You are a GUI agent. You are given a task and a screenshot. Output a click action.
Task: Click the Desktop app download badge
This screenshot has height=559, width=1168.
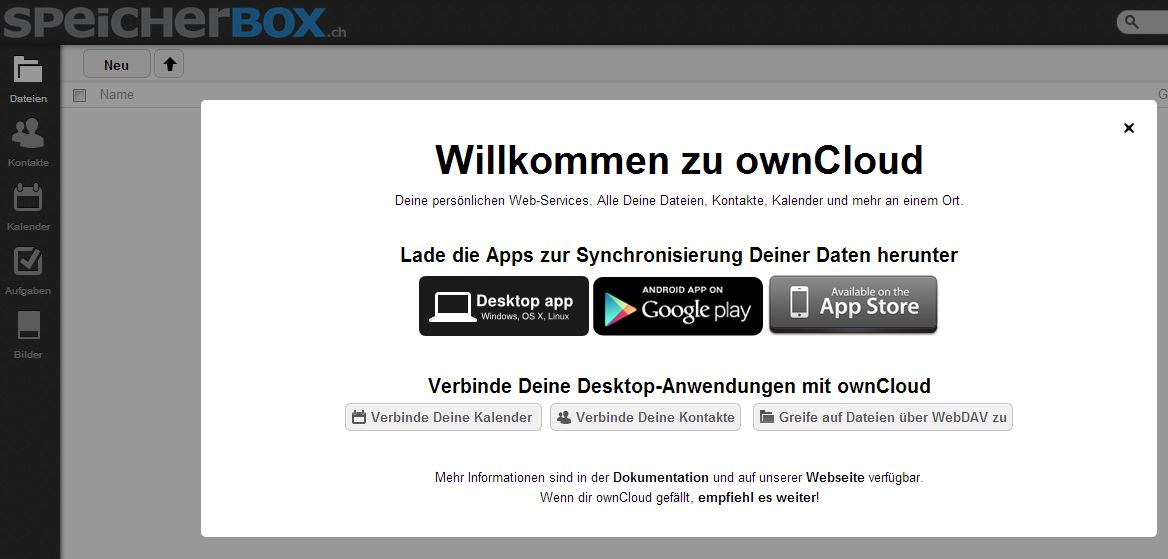(504, 306)
